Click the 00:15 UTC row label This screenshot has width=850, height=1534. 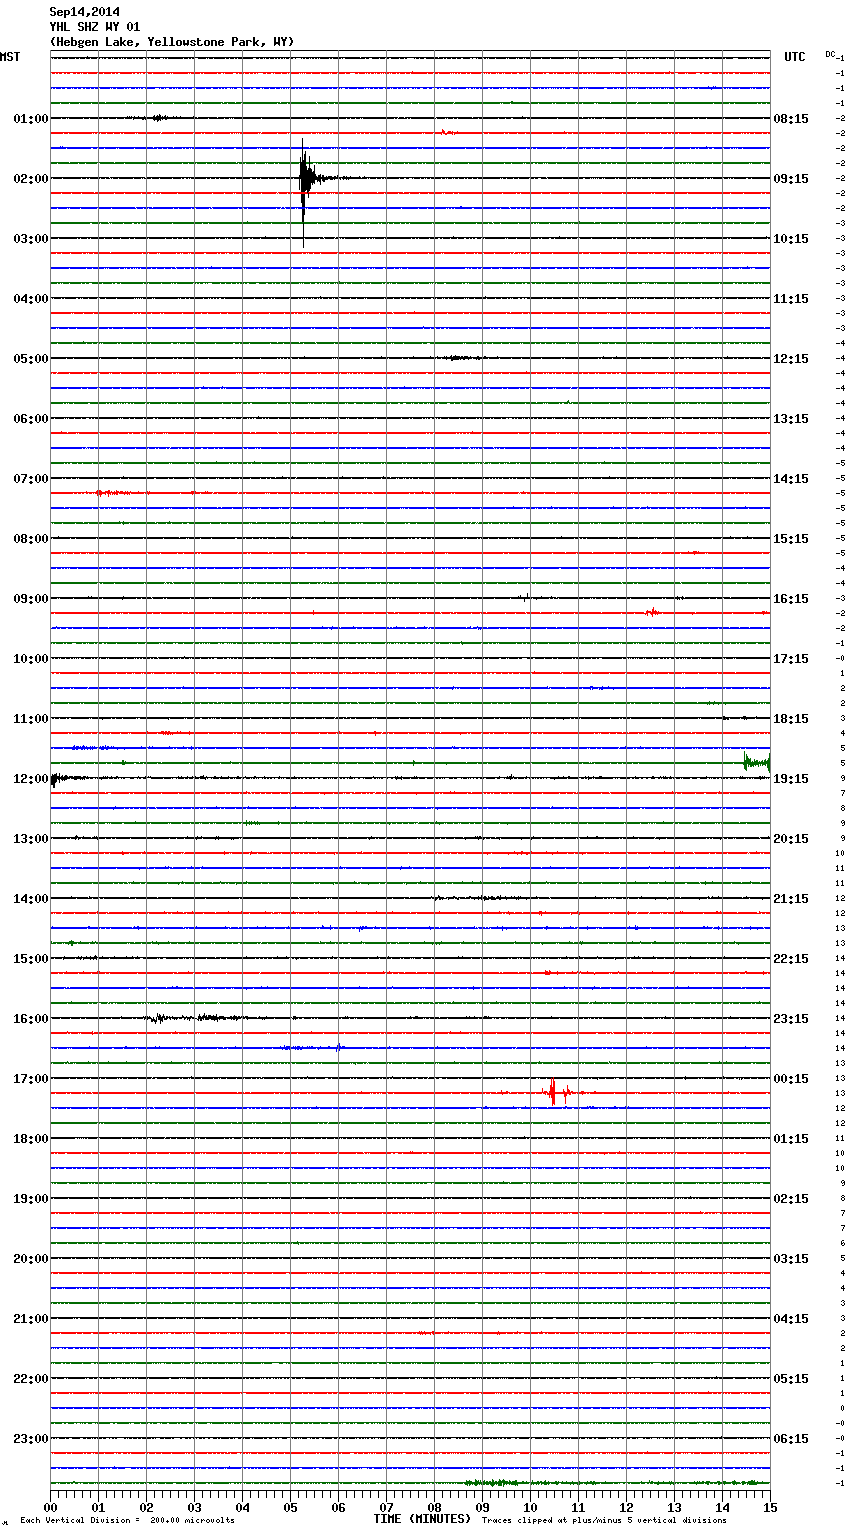pyautogui.click(x=791, y=1079)
